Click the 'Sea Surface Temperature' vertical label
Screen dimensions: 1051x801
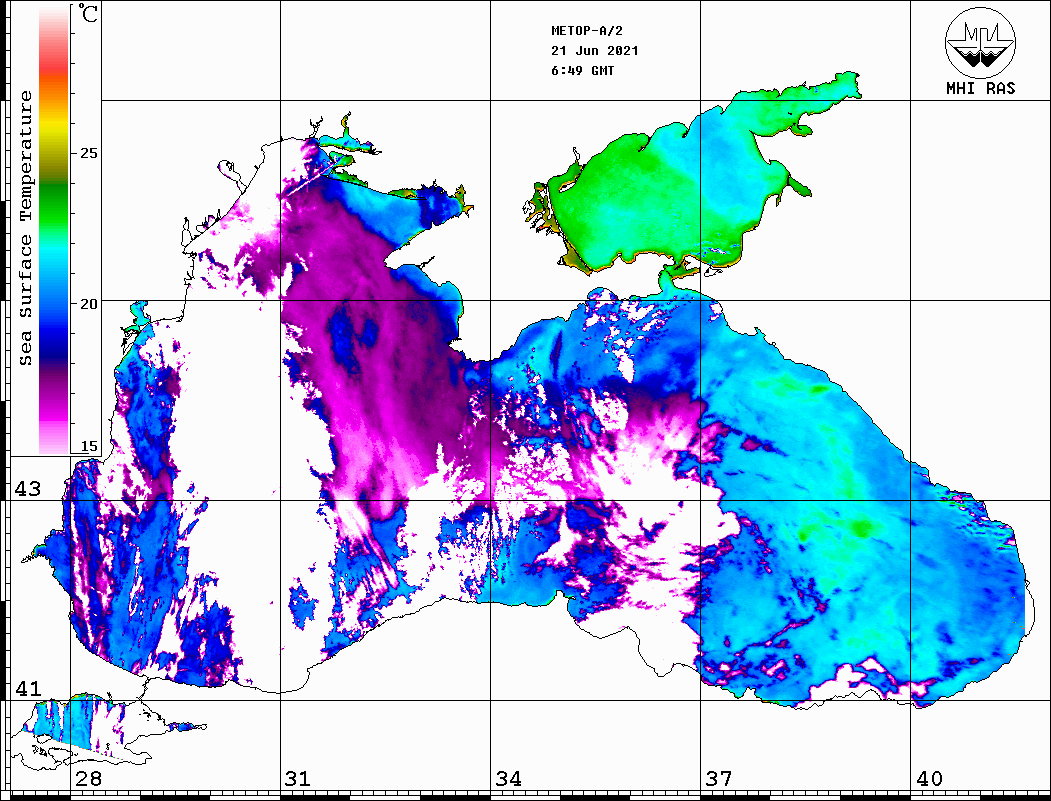[25, 228]
